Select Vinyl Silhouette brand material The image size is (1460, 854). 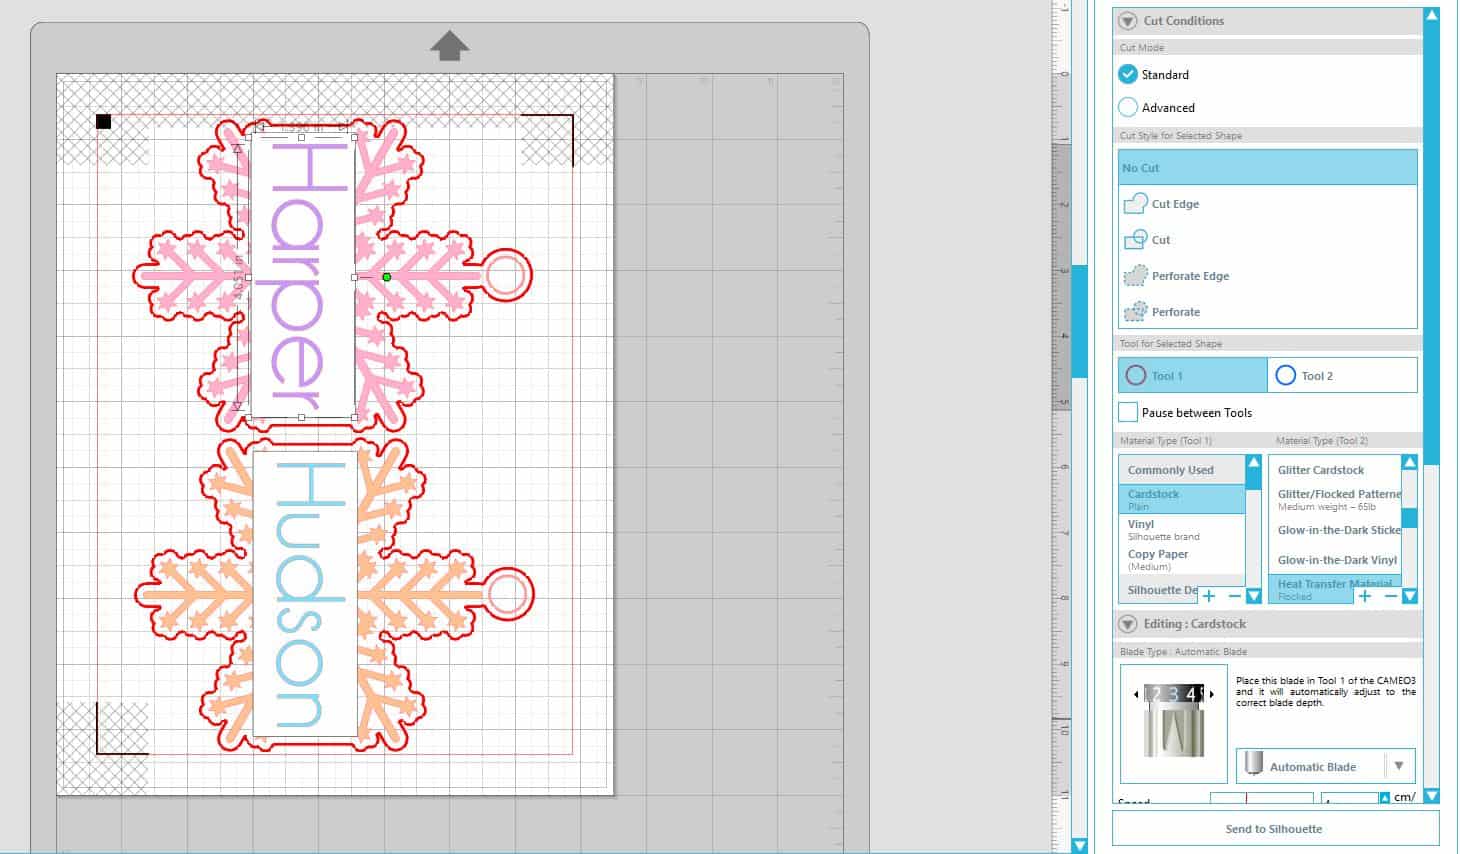pyautogui.click(x=1182, y=529)
